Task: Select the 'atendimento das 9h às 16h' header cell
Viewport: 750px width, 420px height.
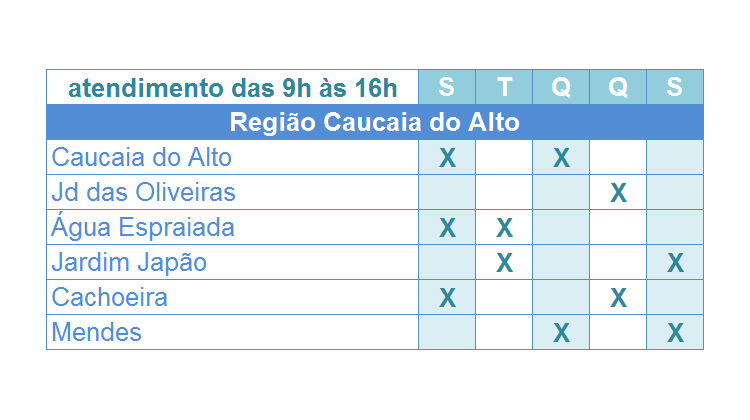Action: (232, 88)
